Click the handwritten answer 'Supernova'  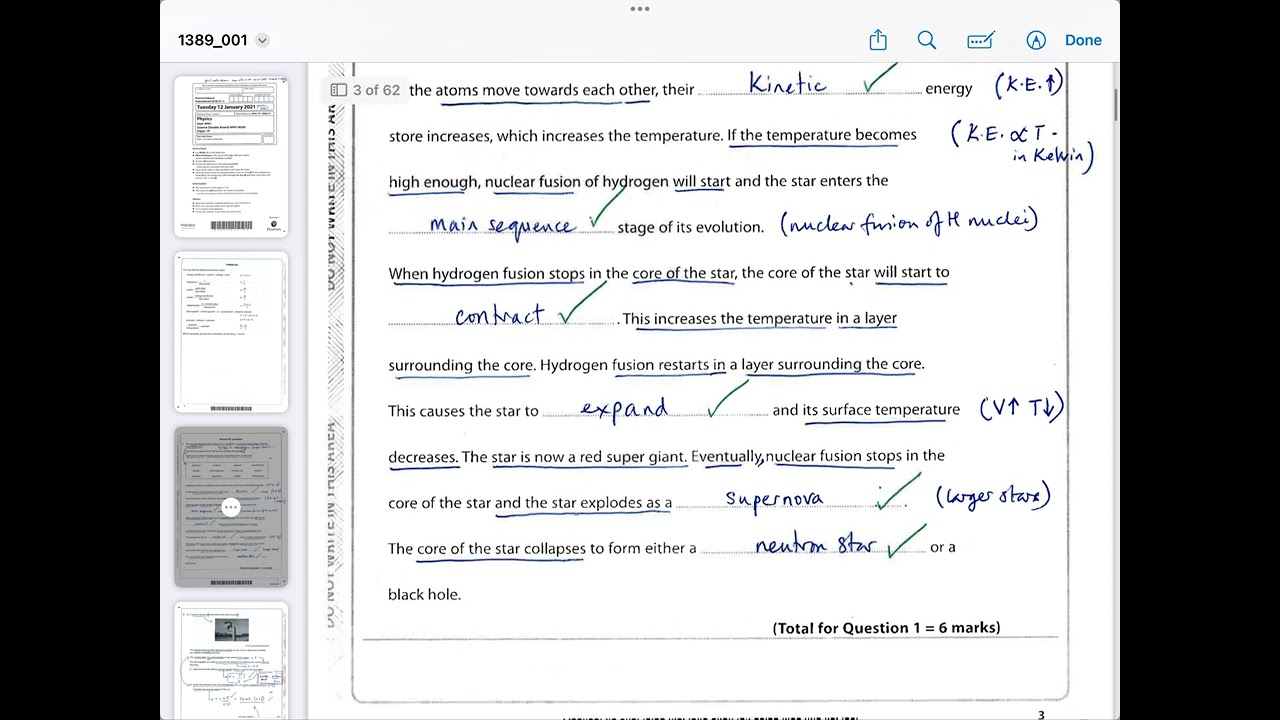coord(775,499)
